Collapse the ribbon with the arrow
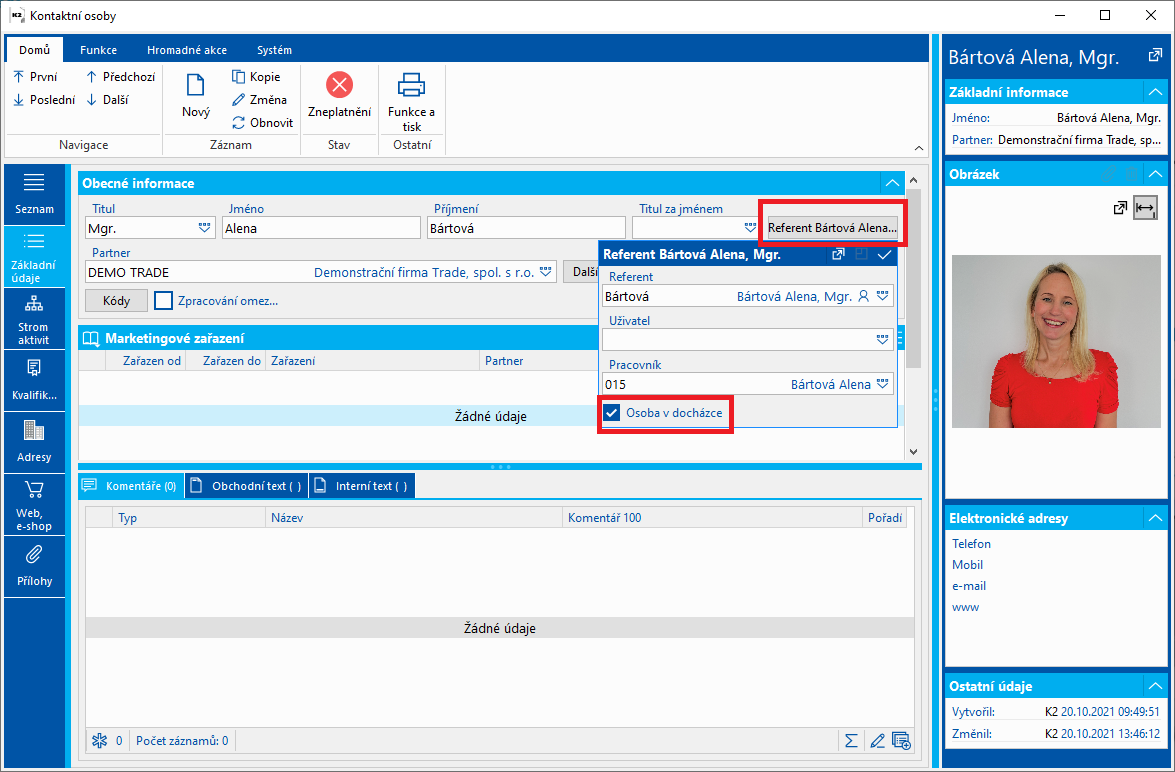The image size is (1175, 772). pos(919,148)
